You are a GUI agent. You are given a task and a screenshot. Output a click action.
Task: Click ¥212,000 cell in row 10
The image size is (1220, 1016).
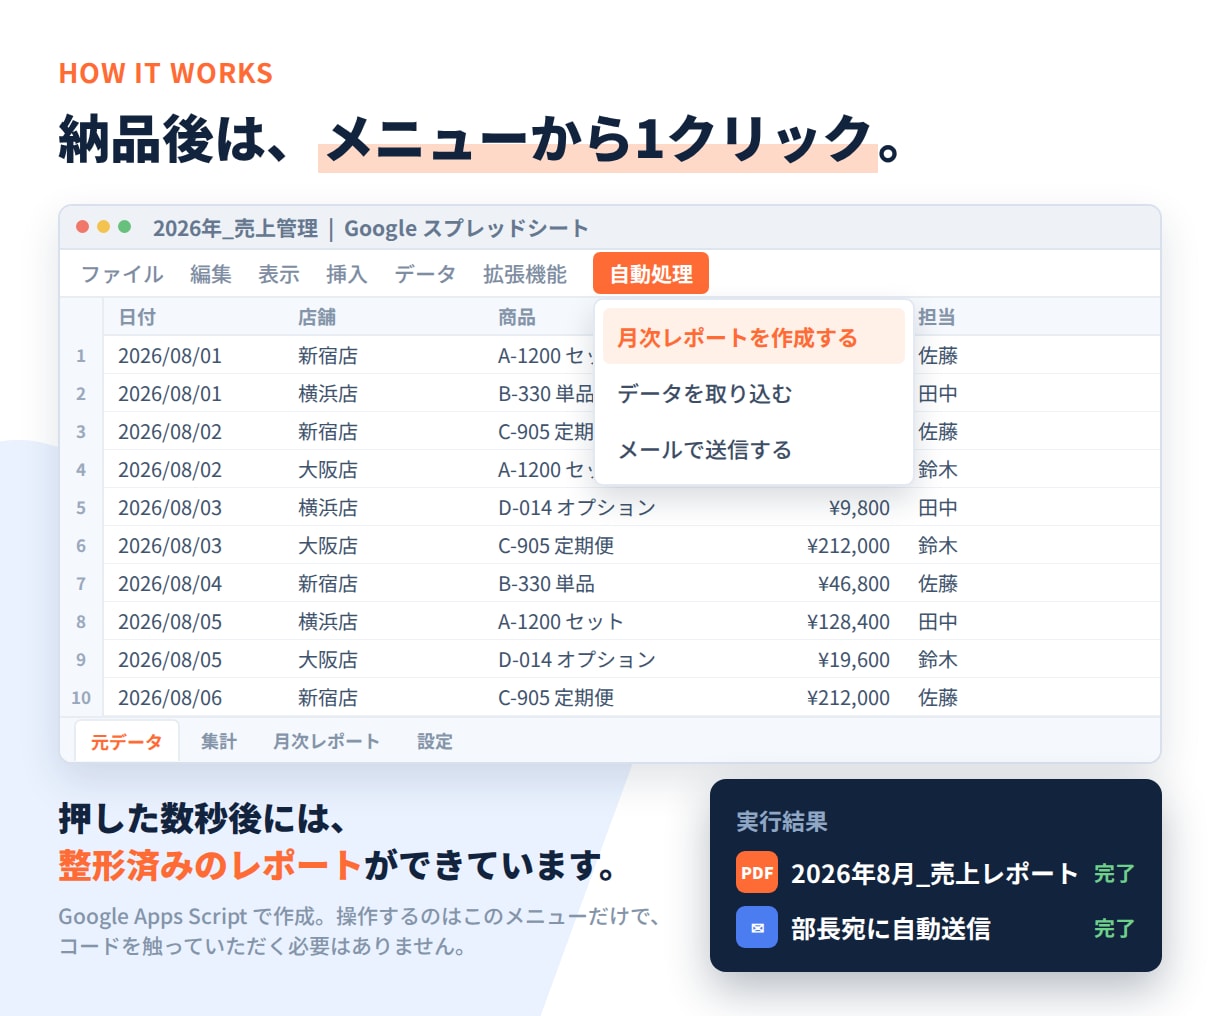(849, 697)
